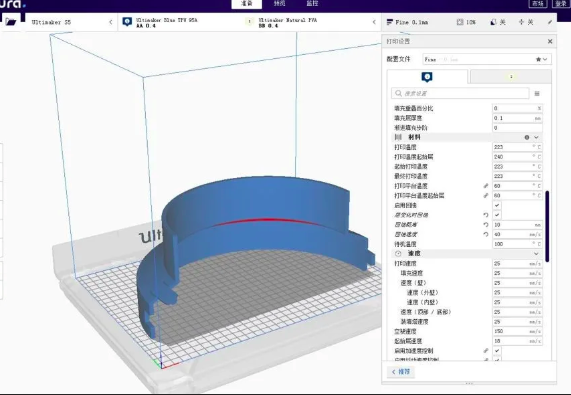The width and height of the screenshot is (571, 395).
Task: Open the setting visibility menu icon beside search
Action: [x=537, y=94]
